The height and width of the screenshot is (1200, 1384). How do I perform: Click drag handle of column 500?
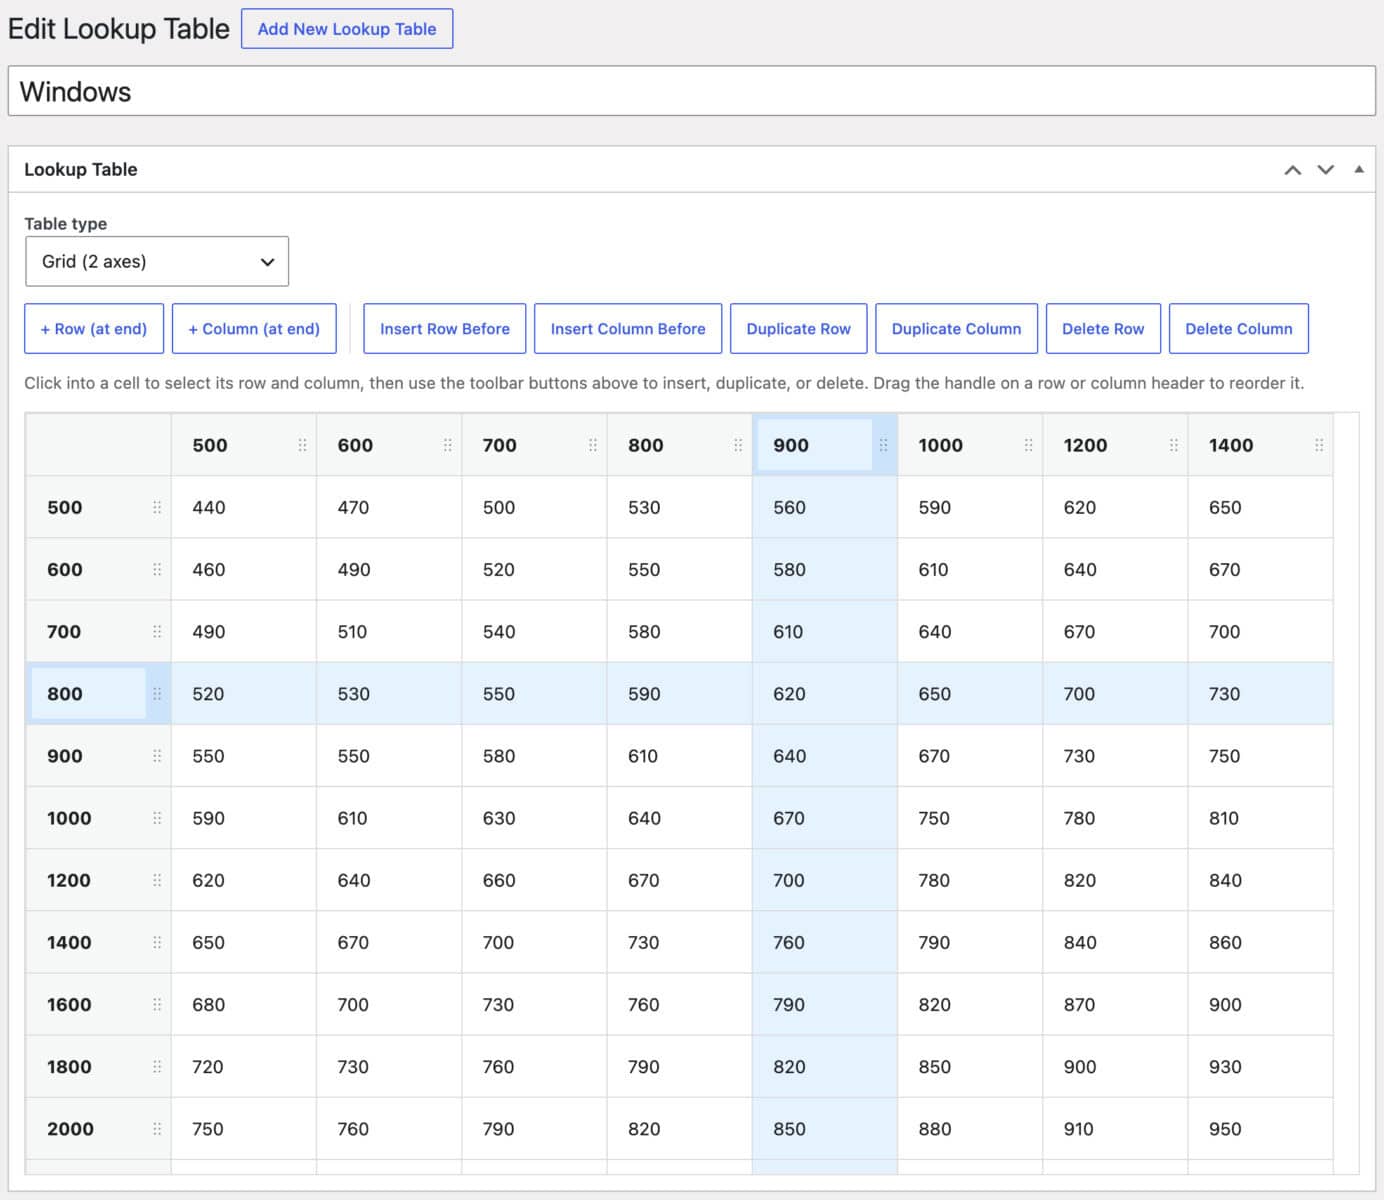click(x=302, y=445)
